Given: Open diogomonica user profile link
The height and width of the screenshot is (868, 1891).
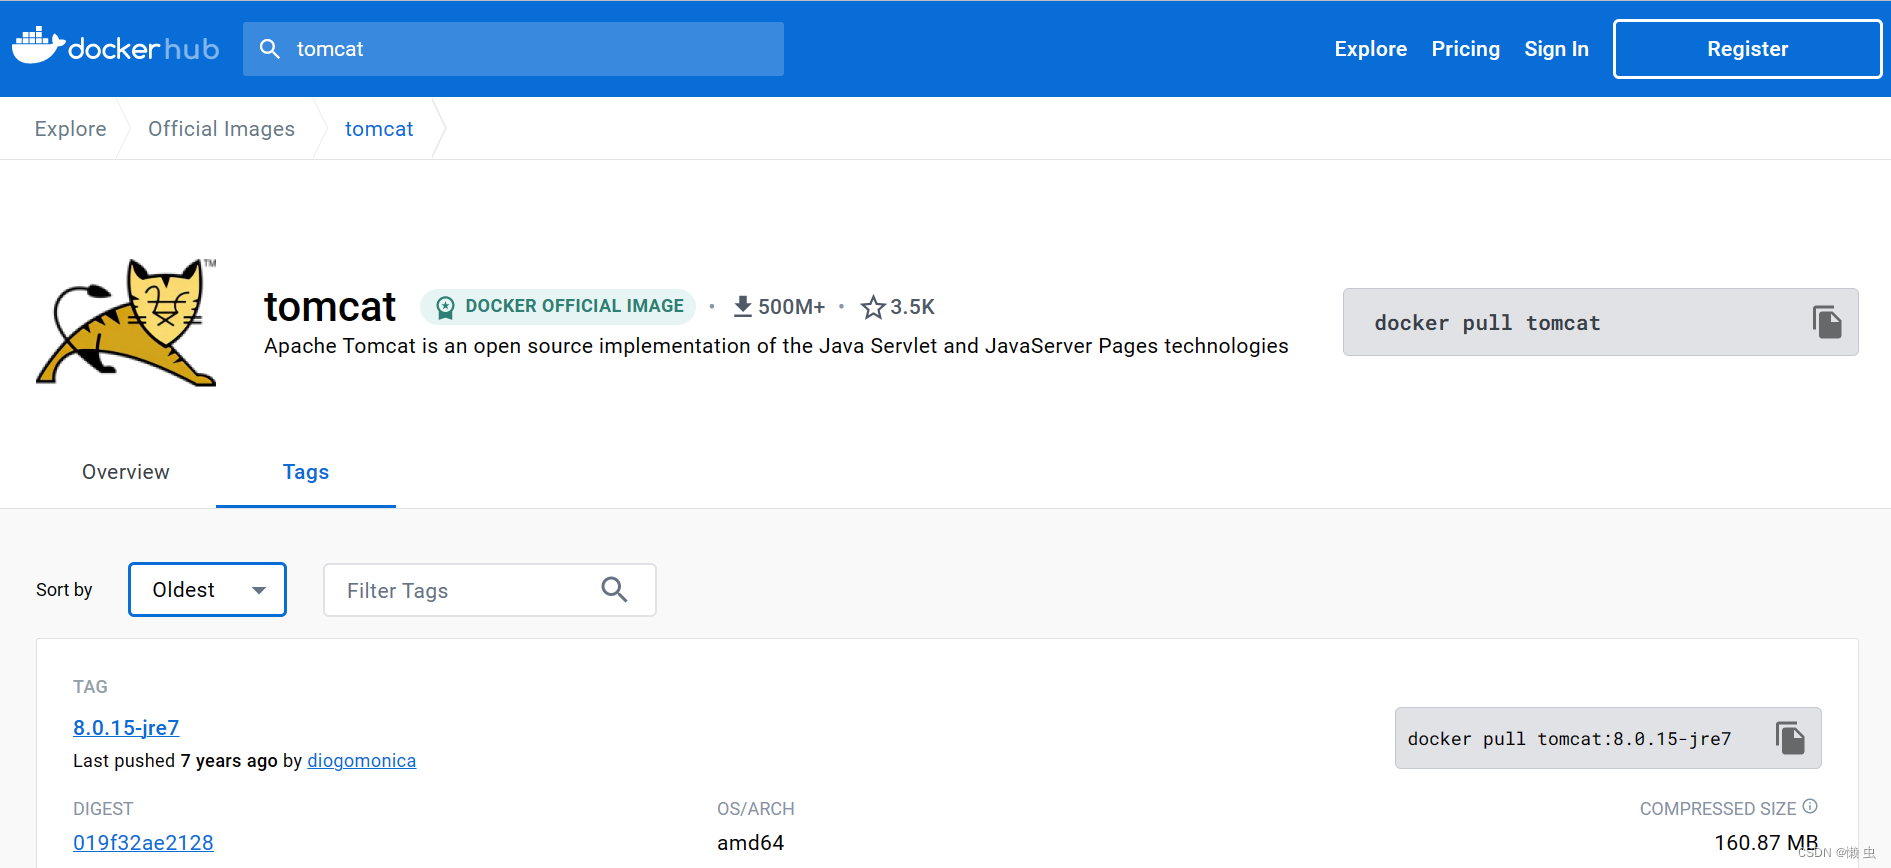Looking at the screenshot, I should pyautogui.click(x=361, y=761).
